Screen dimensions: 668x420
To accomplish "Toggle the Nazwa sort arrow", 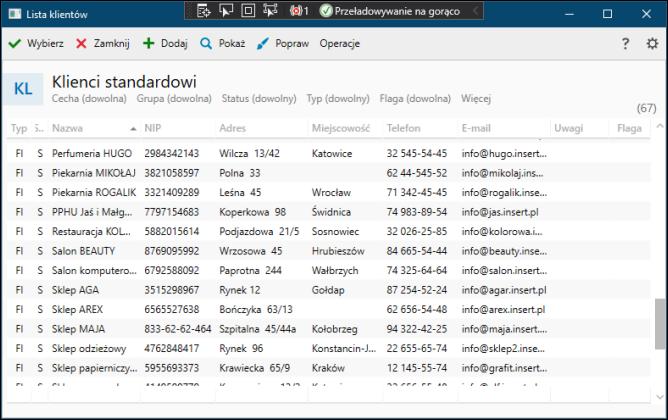I will (x=133, y=129).
